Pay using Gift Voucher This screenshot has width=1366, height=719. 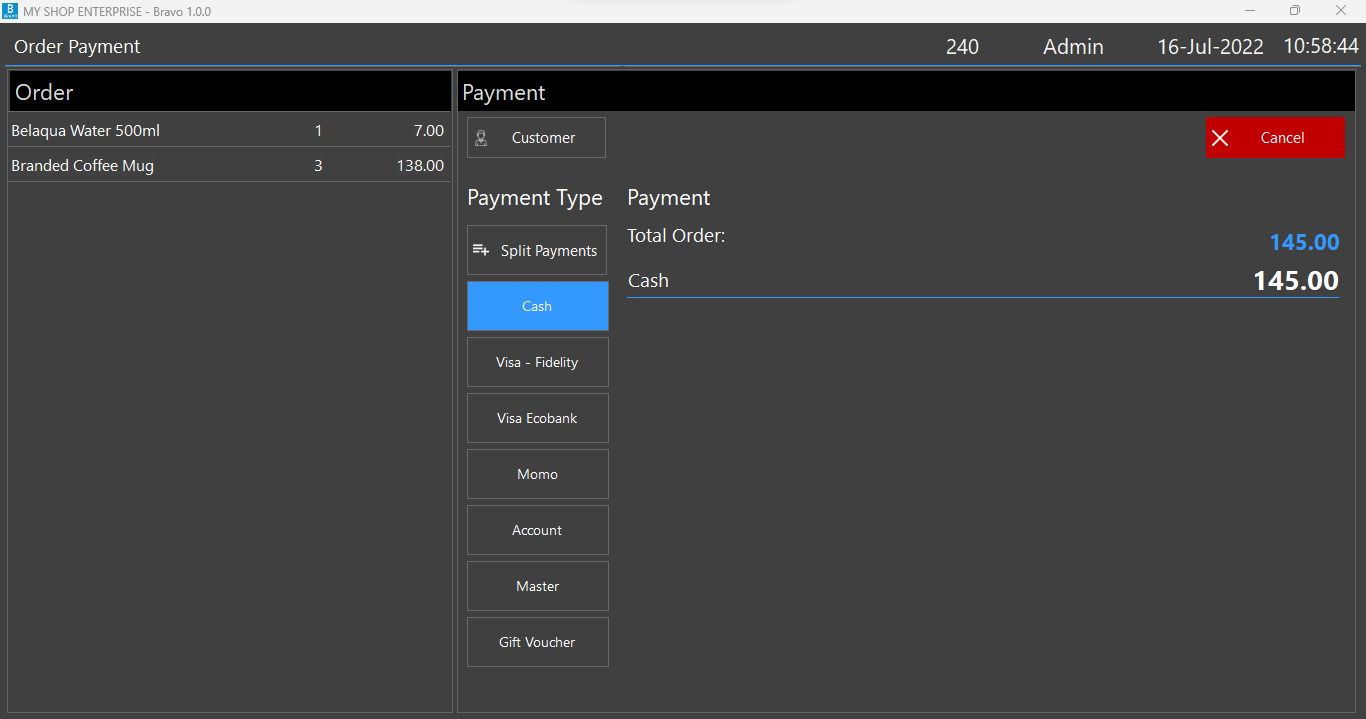537,642
